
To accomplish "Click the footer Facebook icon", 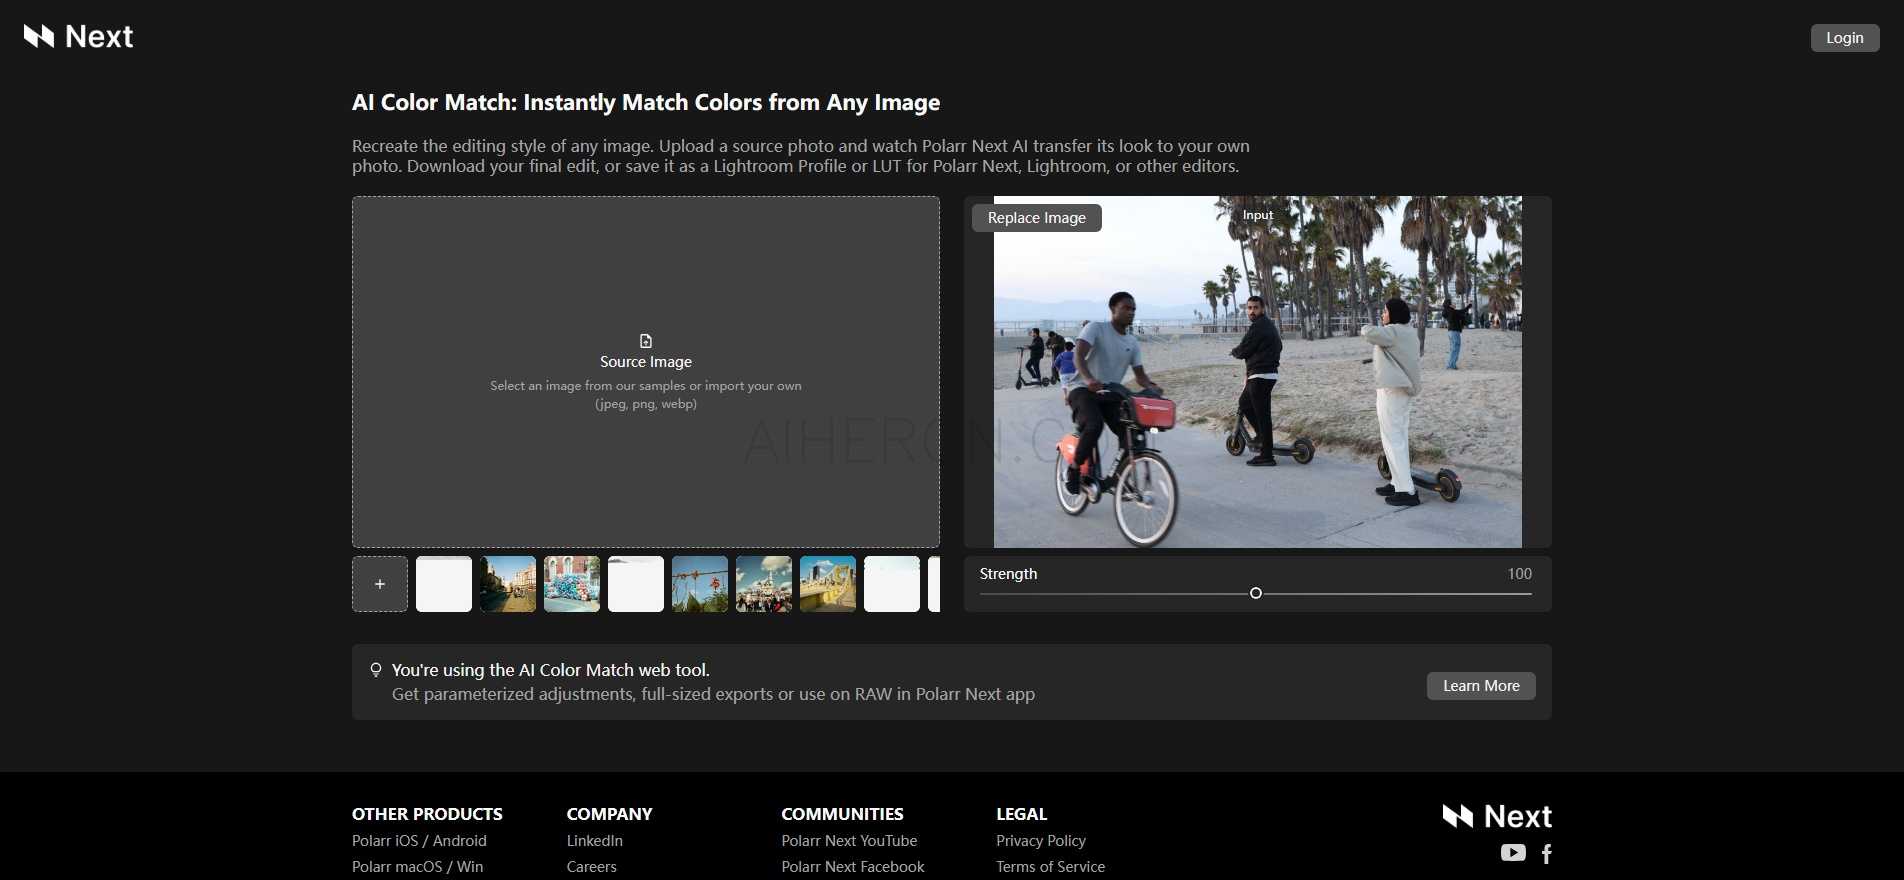I will (x=1547, y=854).
